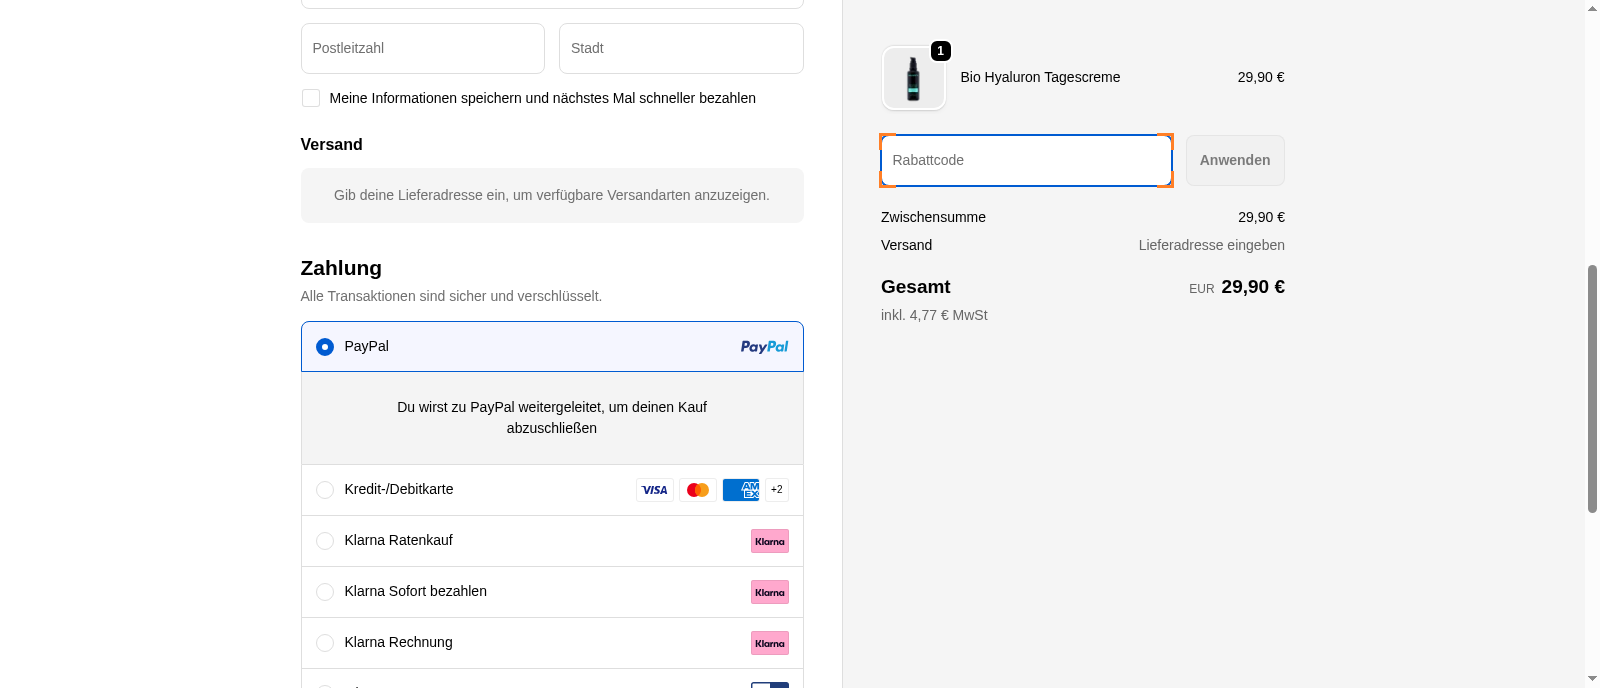The width and height of the screenshot is (1600, 688).
Task: Click the page vertical scrollbar thumb
Action: (x=1592, y=388)
